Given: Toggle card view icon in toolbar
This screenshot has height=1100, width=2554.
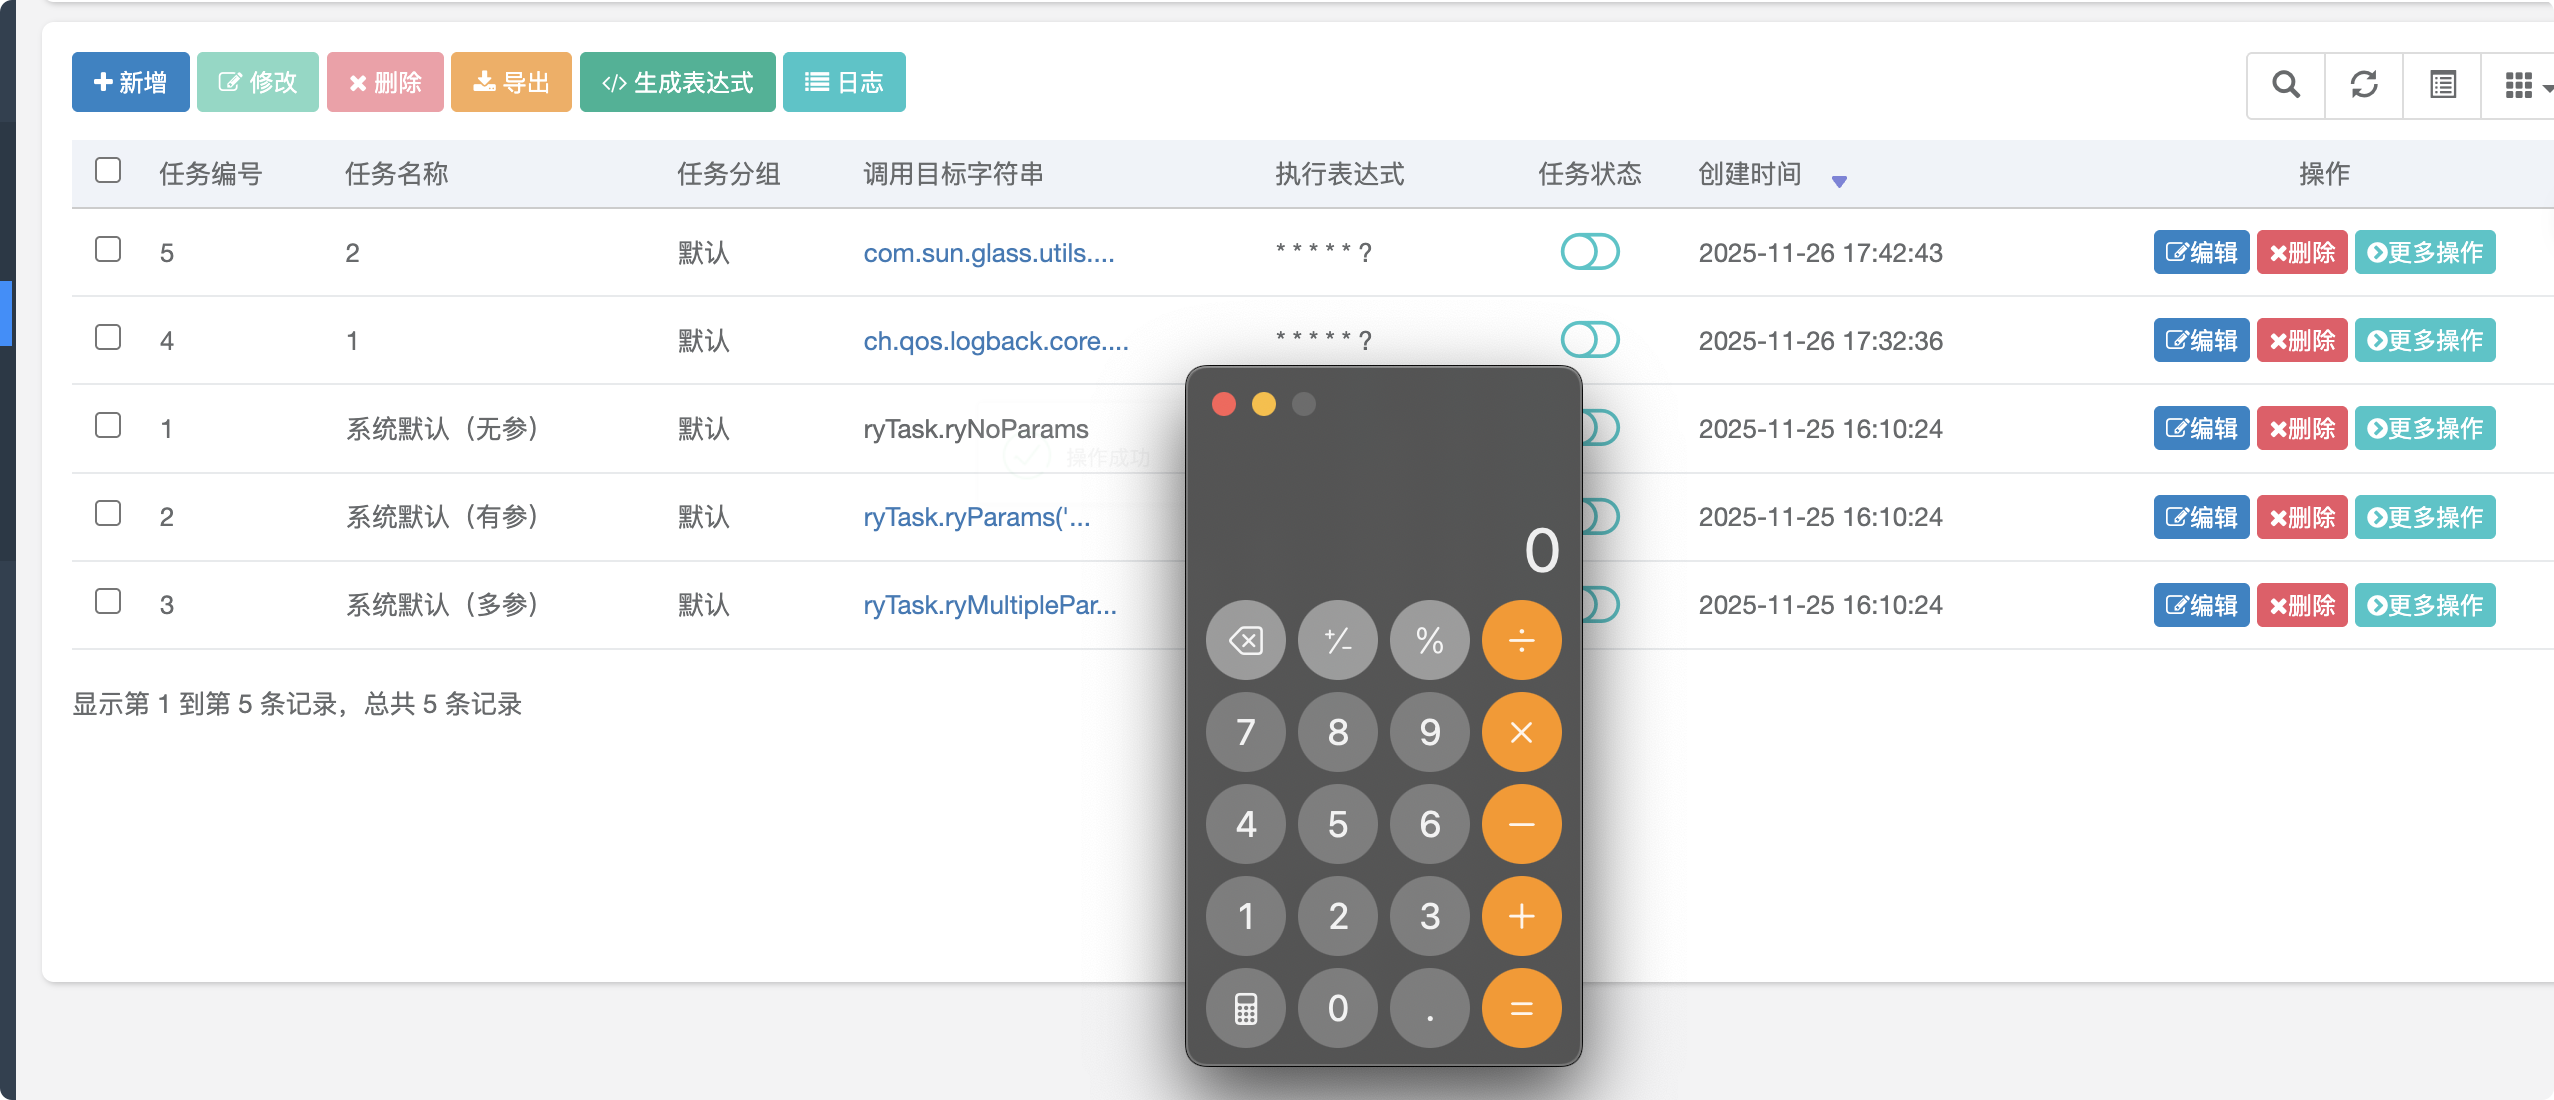Looking at the screenshot, I should pyautogui.click(x=2442, y=85).
